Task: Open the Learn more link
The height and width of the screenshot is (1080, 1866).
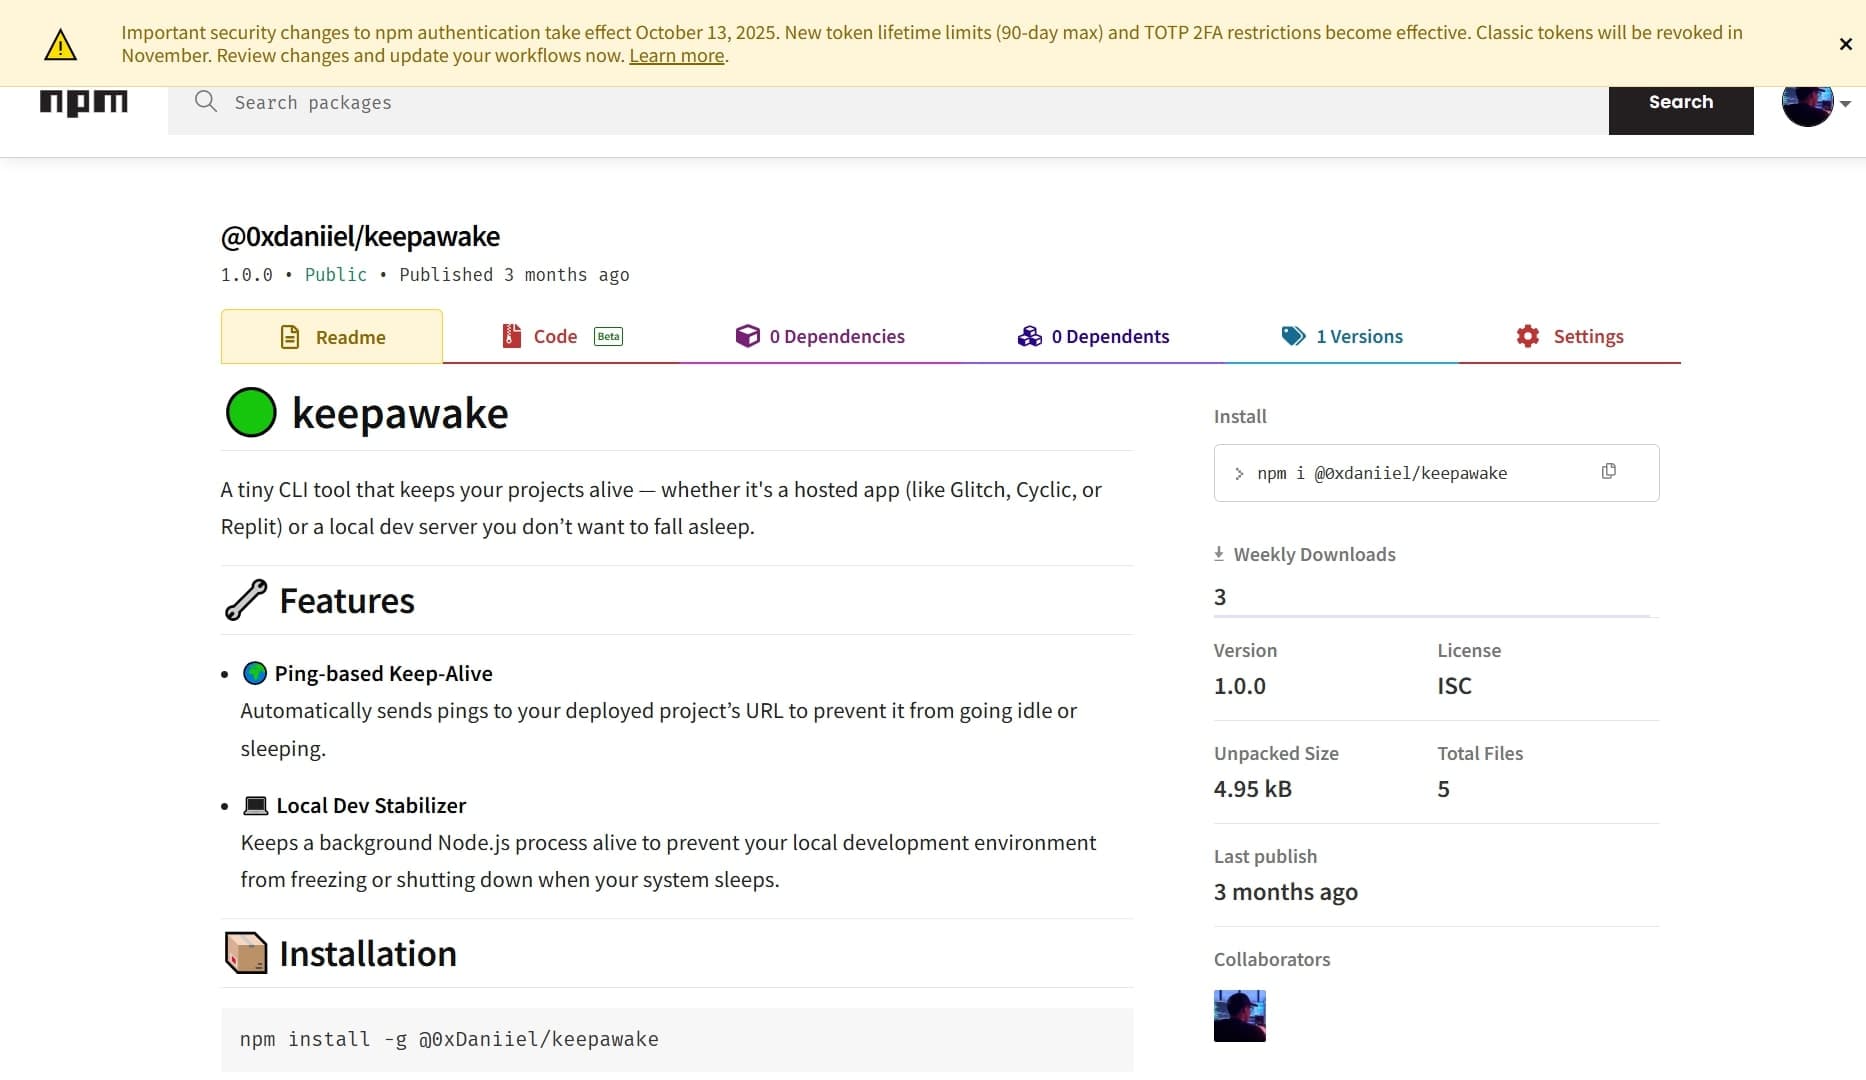Action: click(x=675, y=56)
